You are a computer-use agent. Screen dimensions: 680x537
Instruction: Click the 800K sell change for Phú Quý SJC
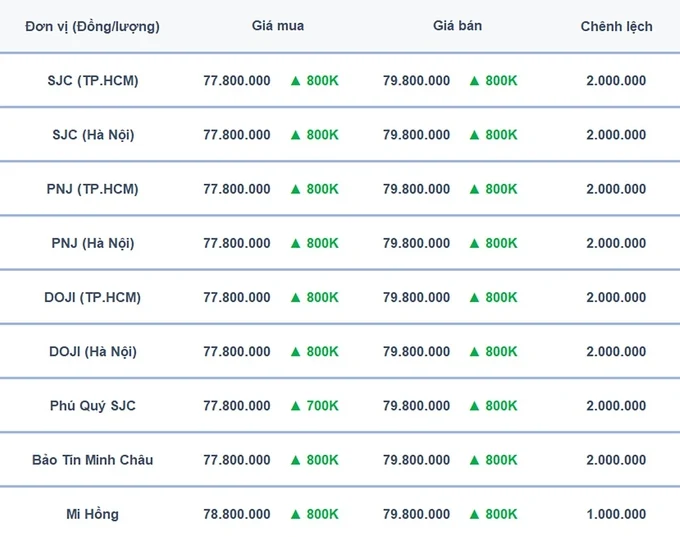pos(501,406)
